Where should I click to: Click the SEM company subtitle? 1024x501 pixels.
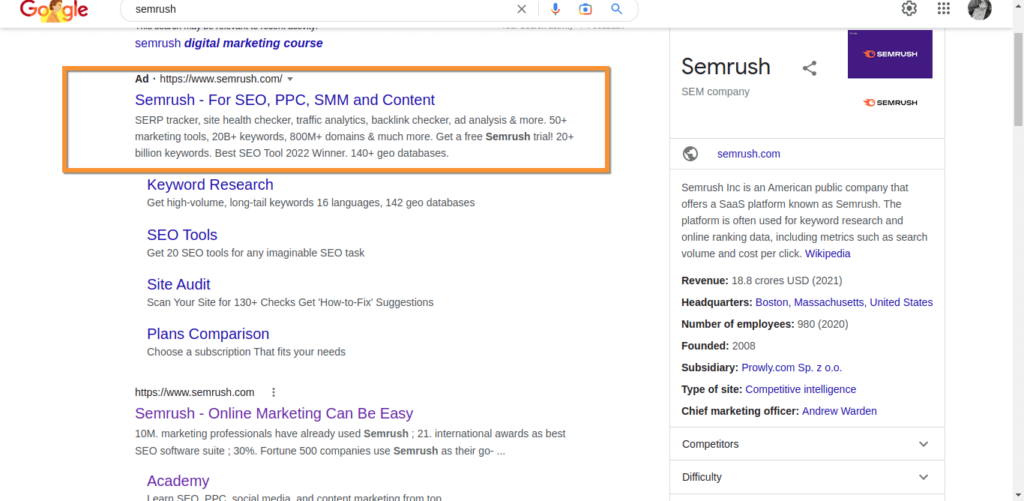[x=715, y=92]
